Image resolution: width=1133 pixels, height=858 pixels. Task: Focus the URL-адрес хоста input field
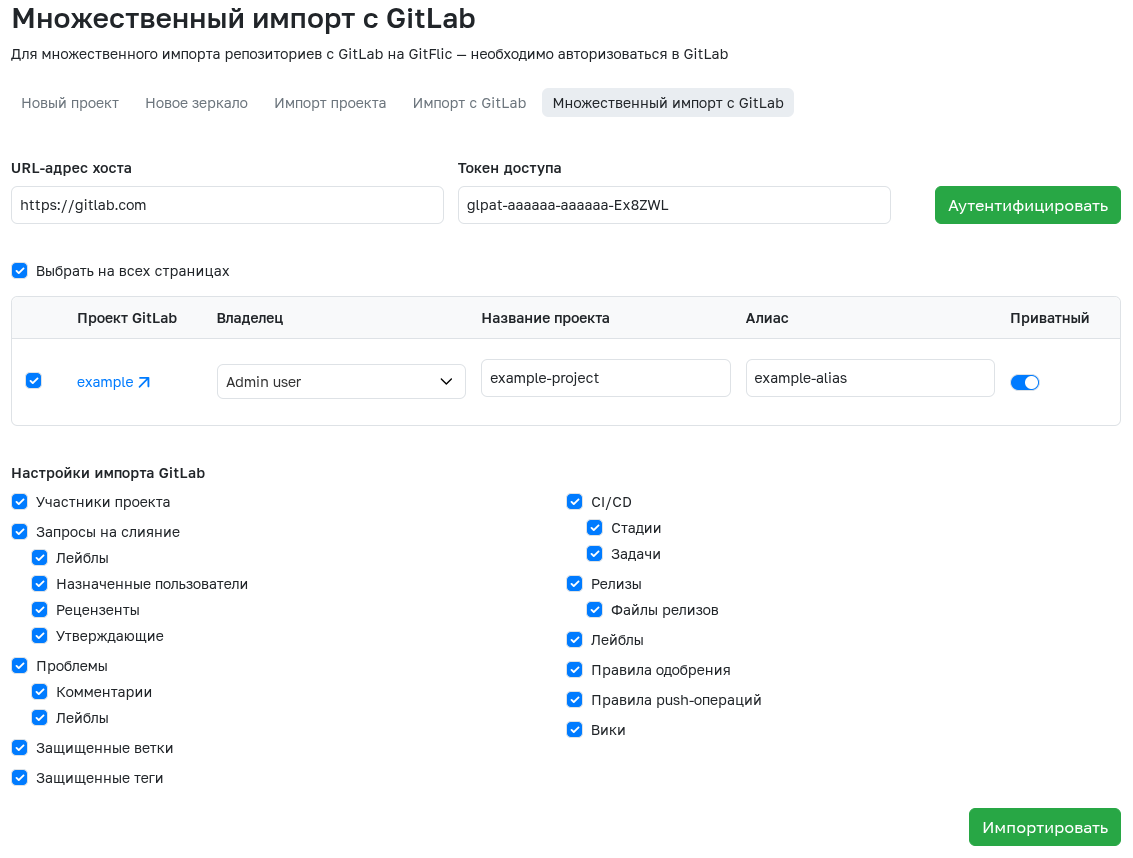coord(228,205)
